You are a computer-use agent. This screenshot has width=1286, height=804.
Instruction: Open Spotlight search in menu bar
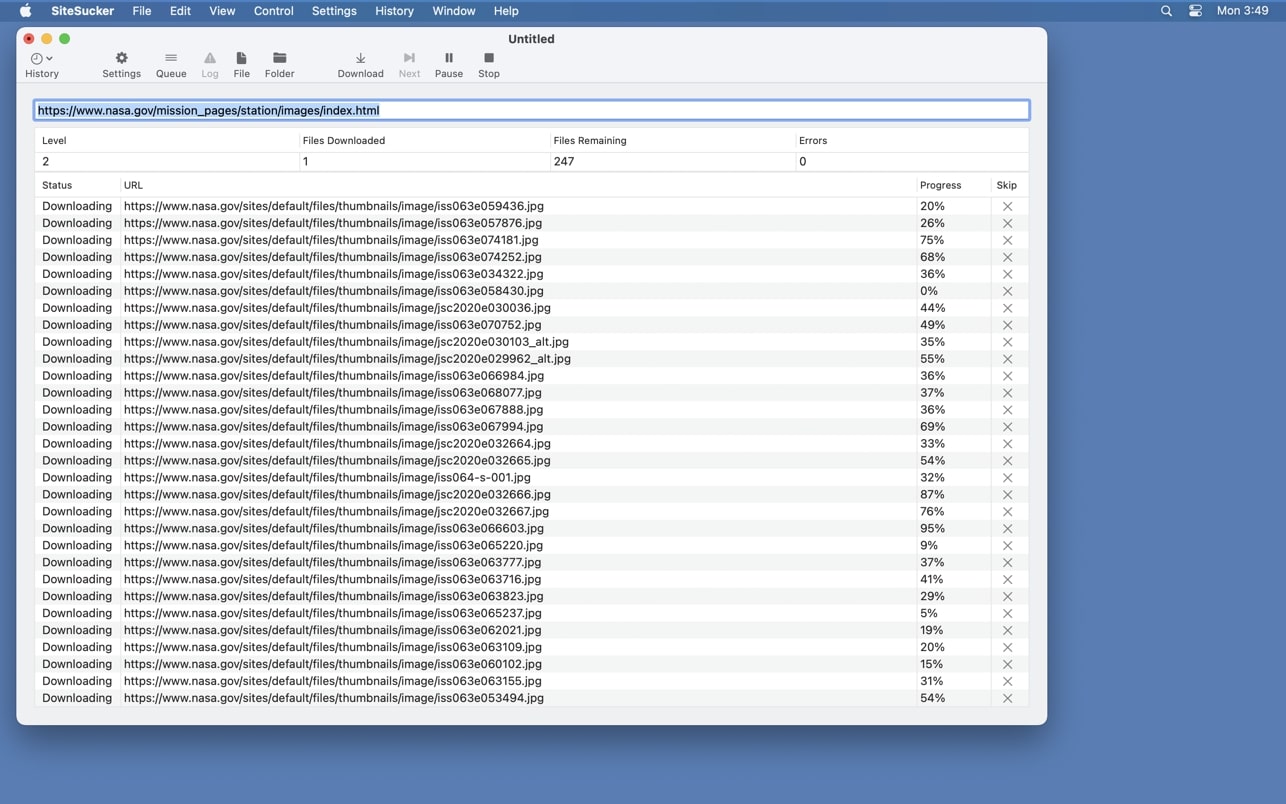(1166, 11)
